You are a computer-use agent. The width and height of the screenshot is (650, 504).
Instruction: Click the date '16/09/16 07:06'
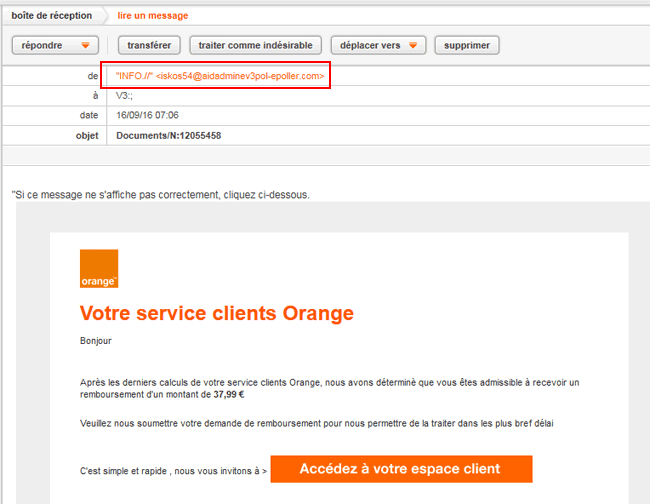(148, 115)
